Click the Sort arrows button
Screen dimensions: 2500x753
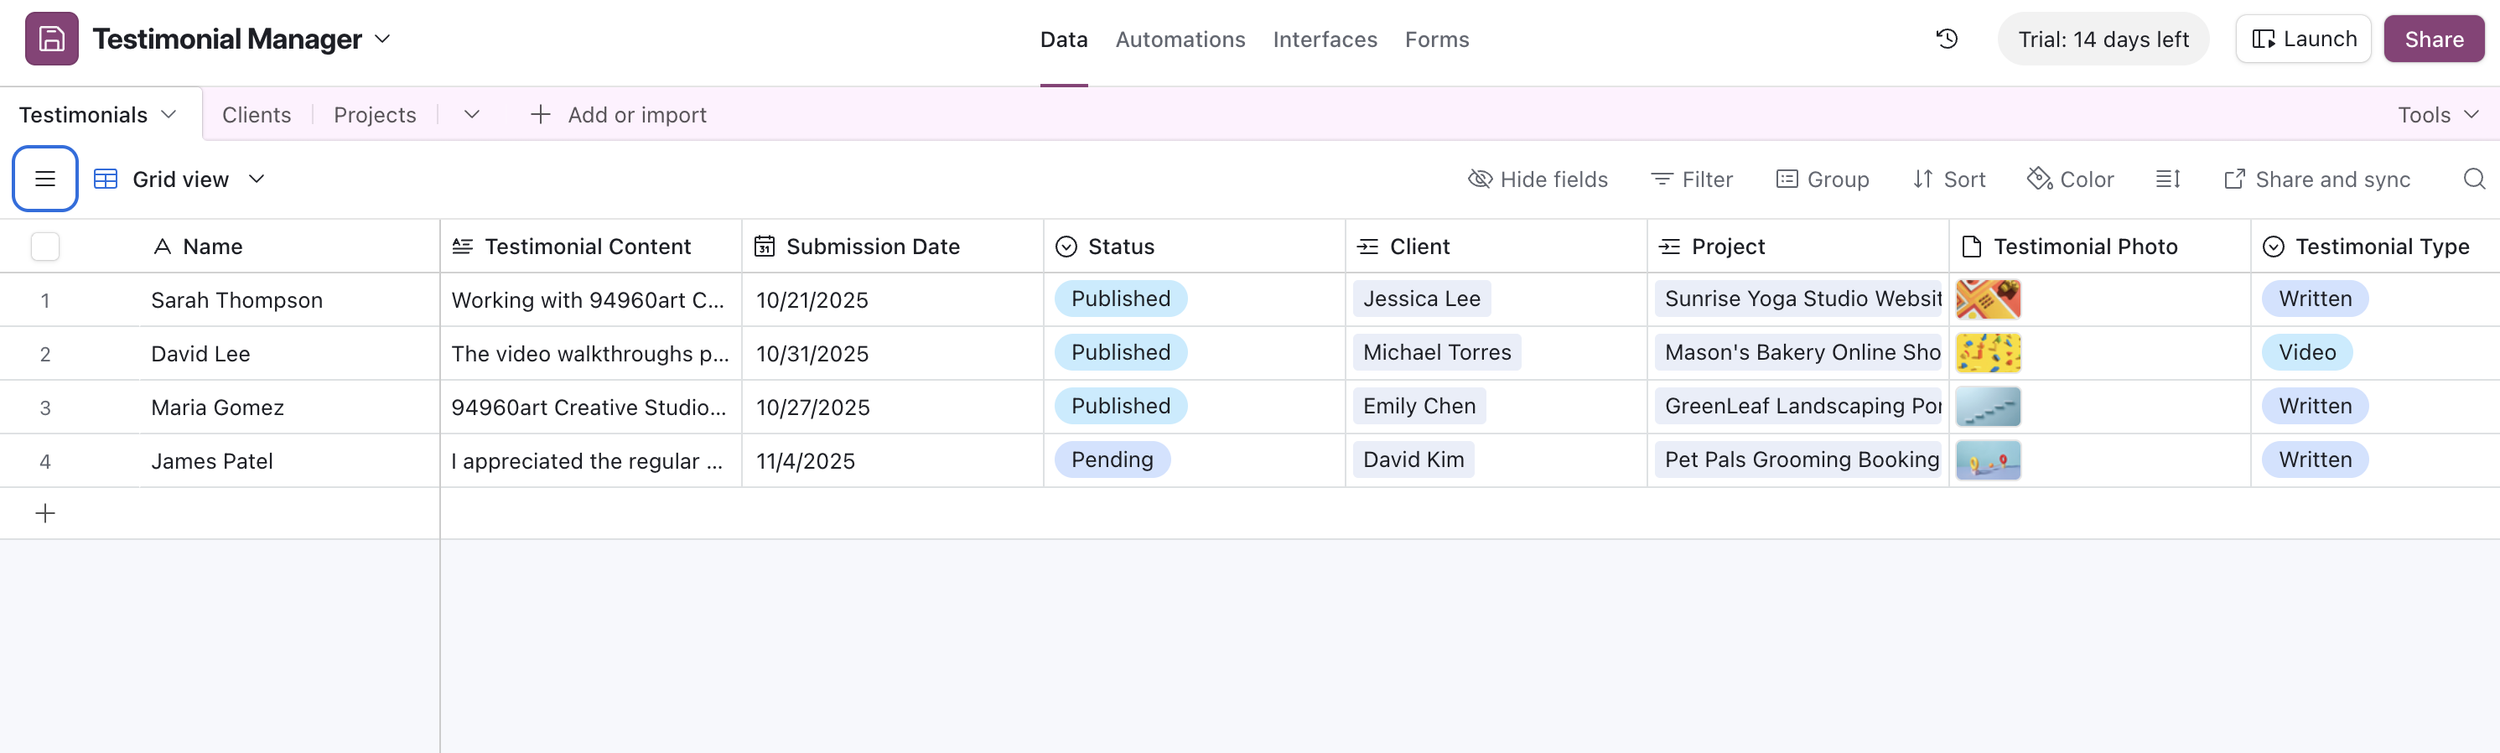[x=1949, y=179]
